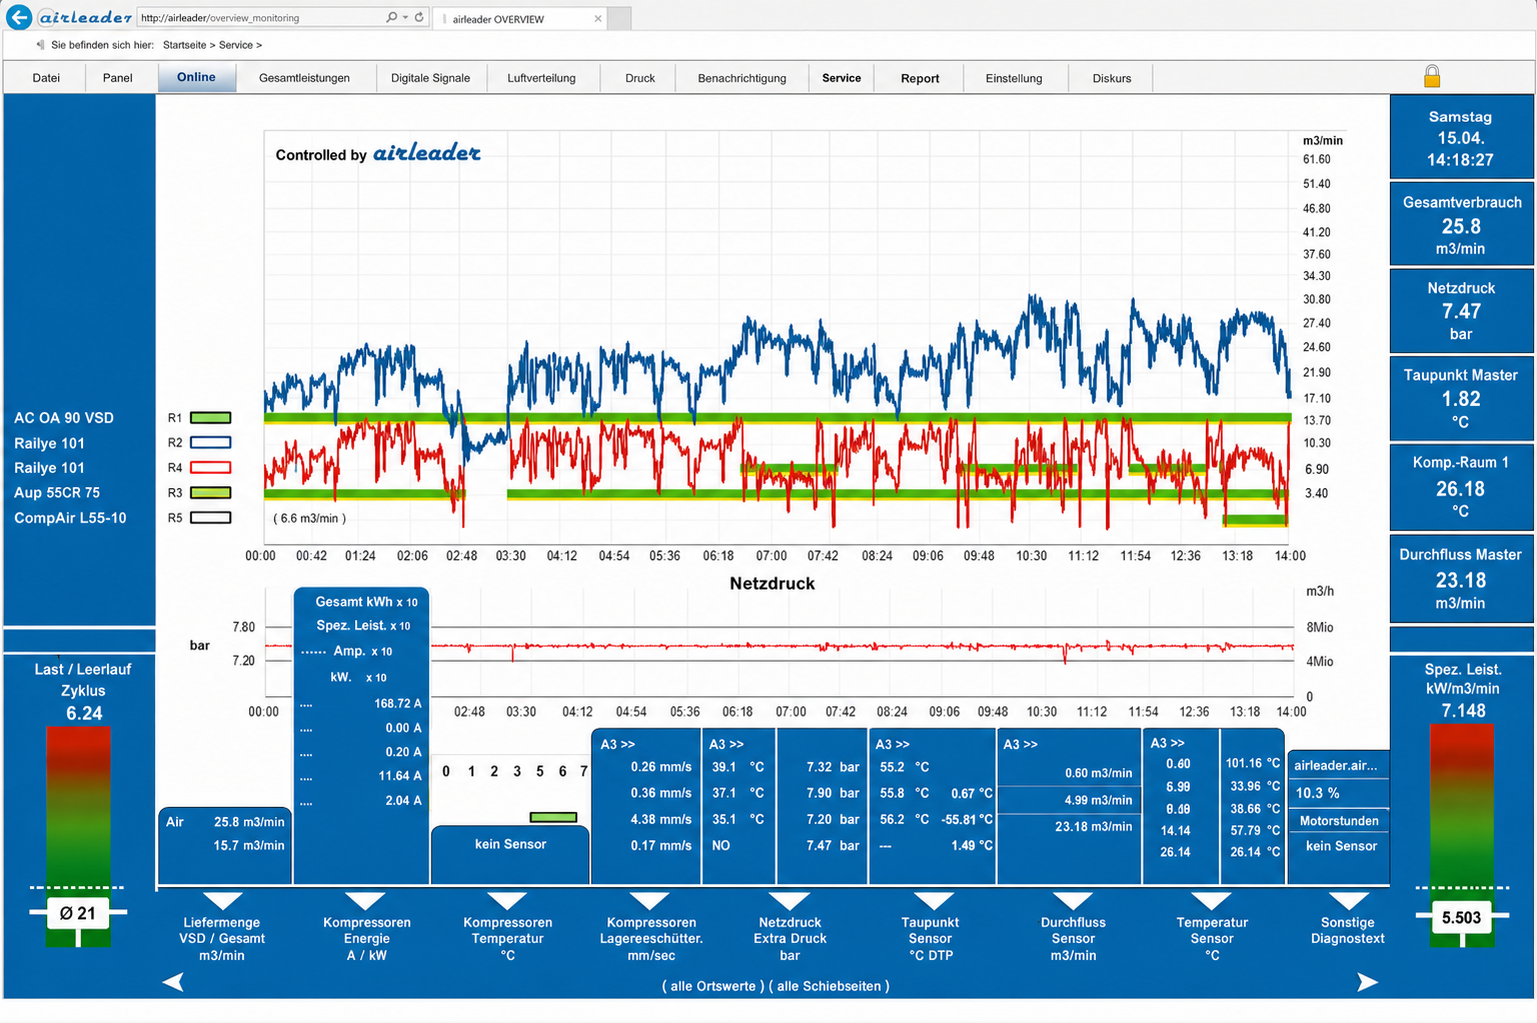Toggle the R2 blue legend box
The image size is (1537, 1023).
[x=211, y=442]
